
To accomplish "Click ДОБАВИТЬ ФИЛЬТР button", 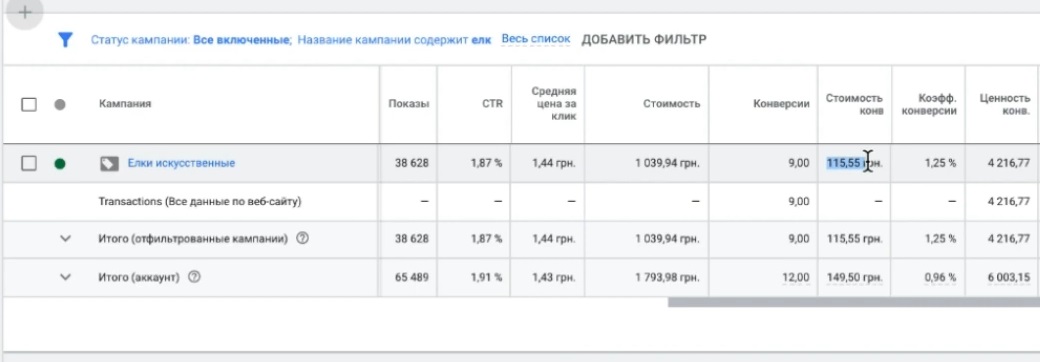I will [644, 40].
